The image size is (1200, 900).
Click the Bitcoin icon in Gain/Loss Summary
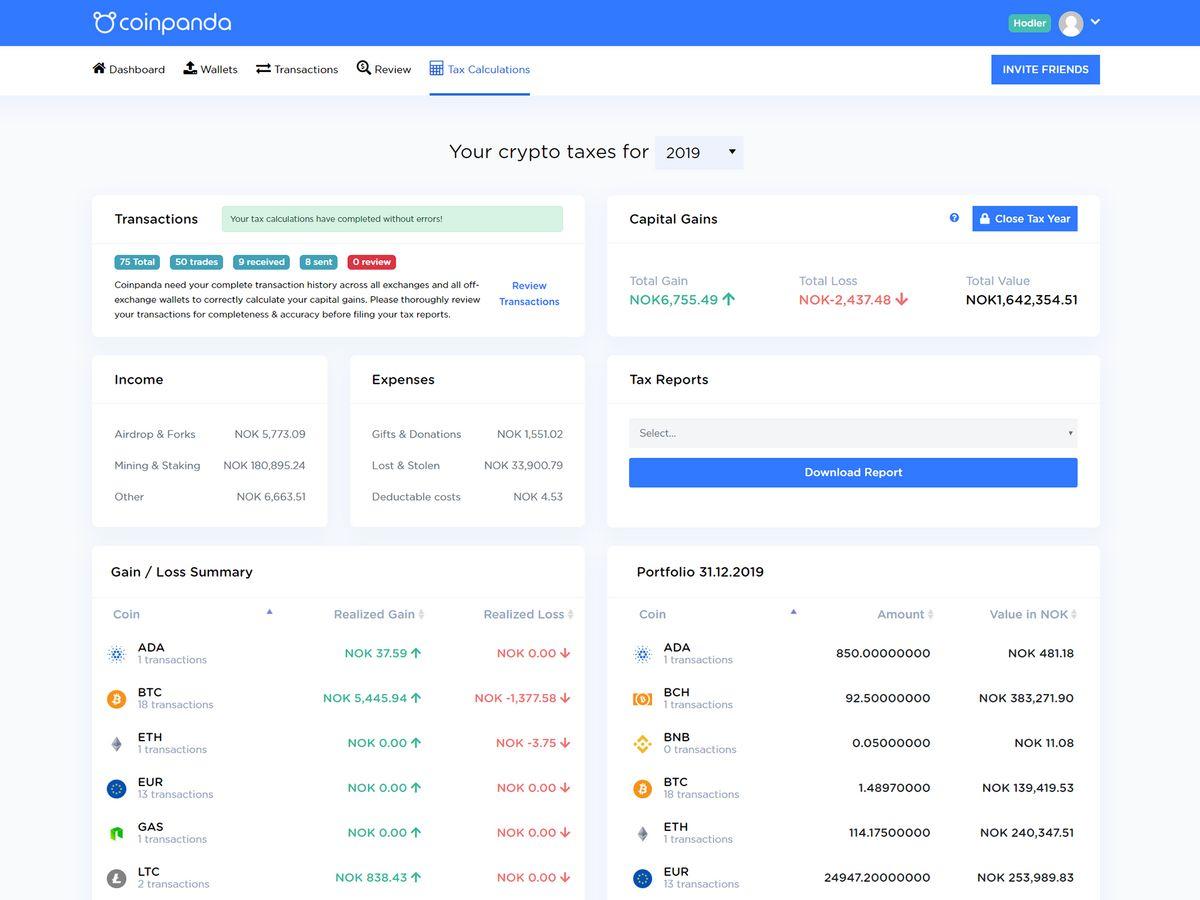point(117,698)
